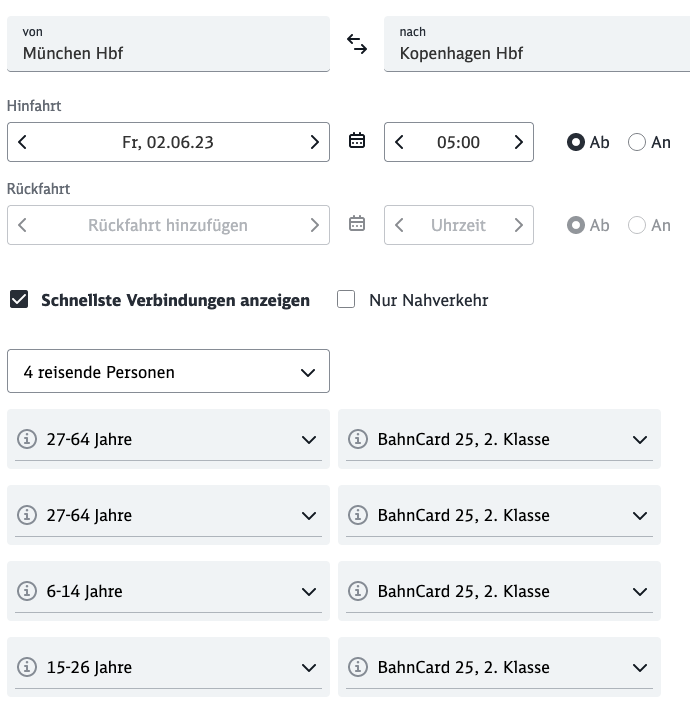Increase departure time from 05:00
Image resolution: width=690 pixels, height=708 pixels.
click(x=518, y=142)
